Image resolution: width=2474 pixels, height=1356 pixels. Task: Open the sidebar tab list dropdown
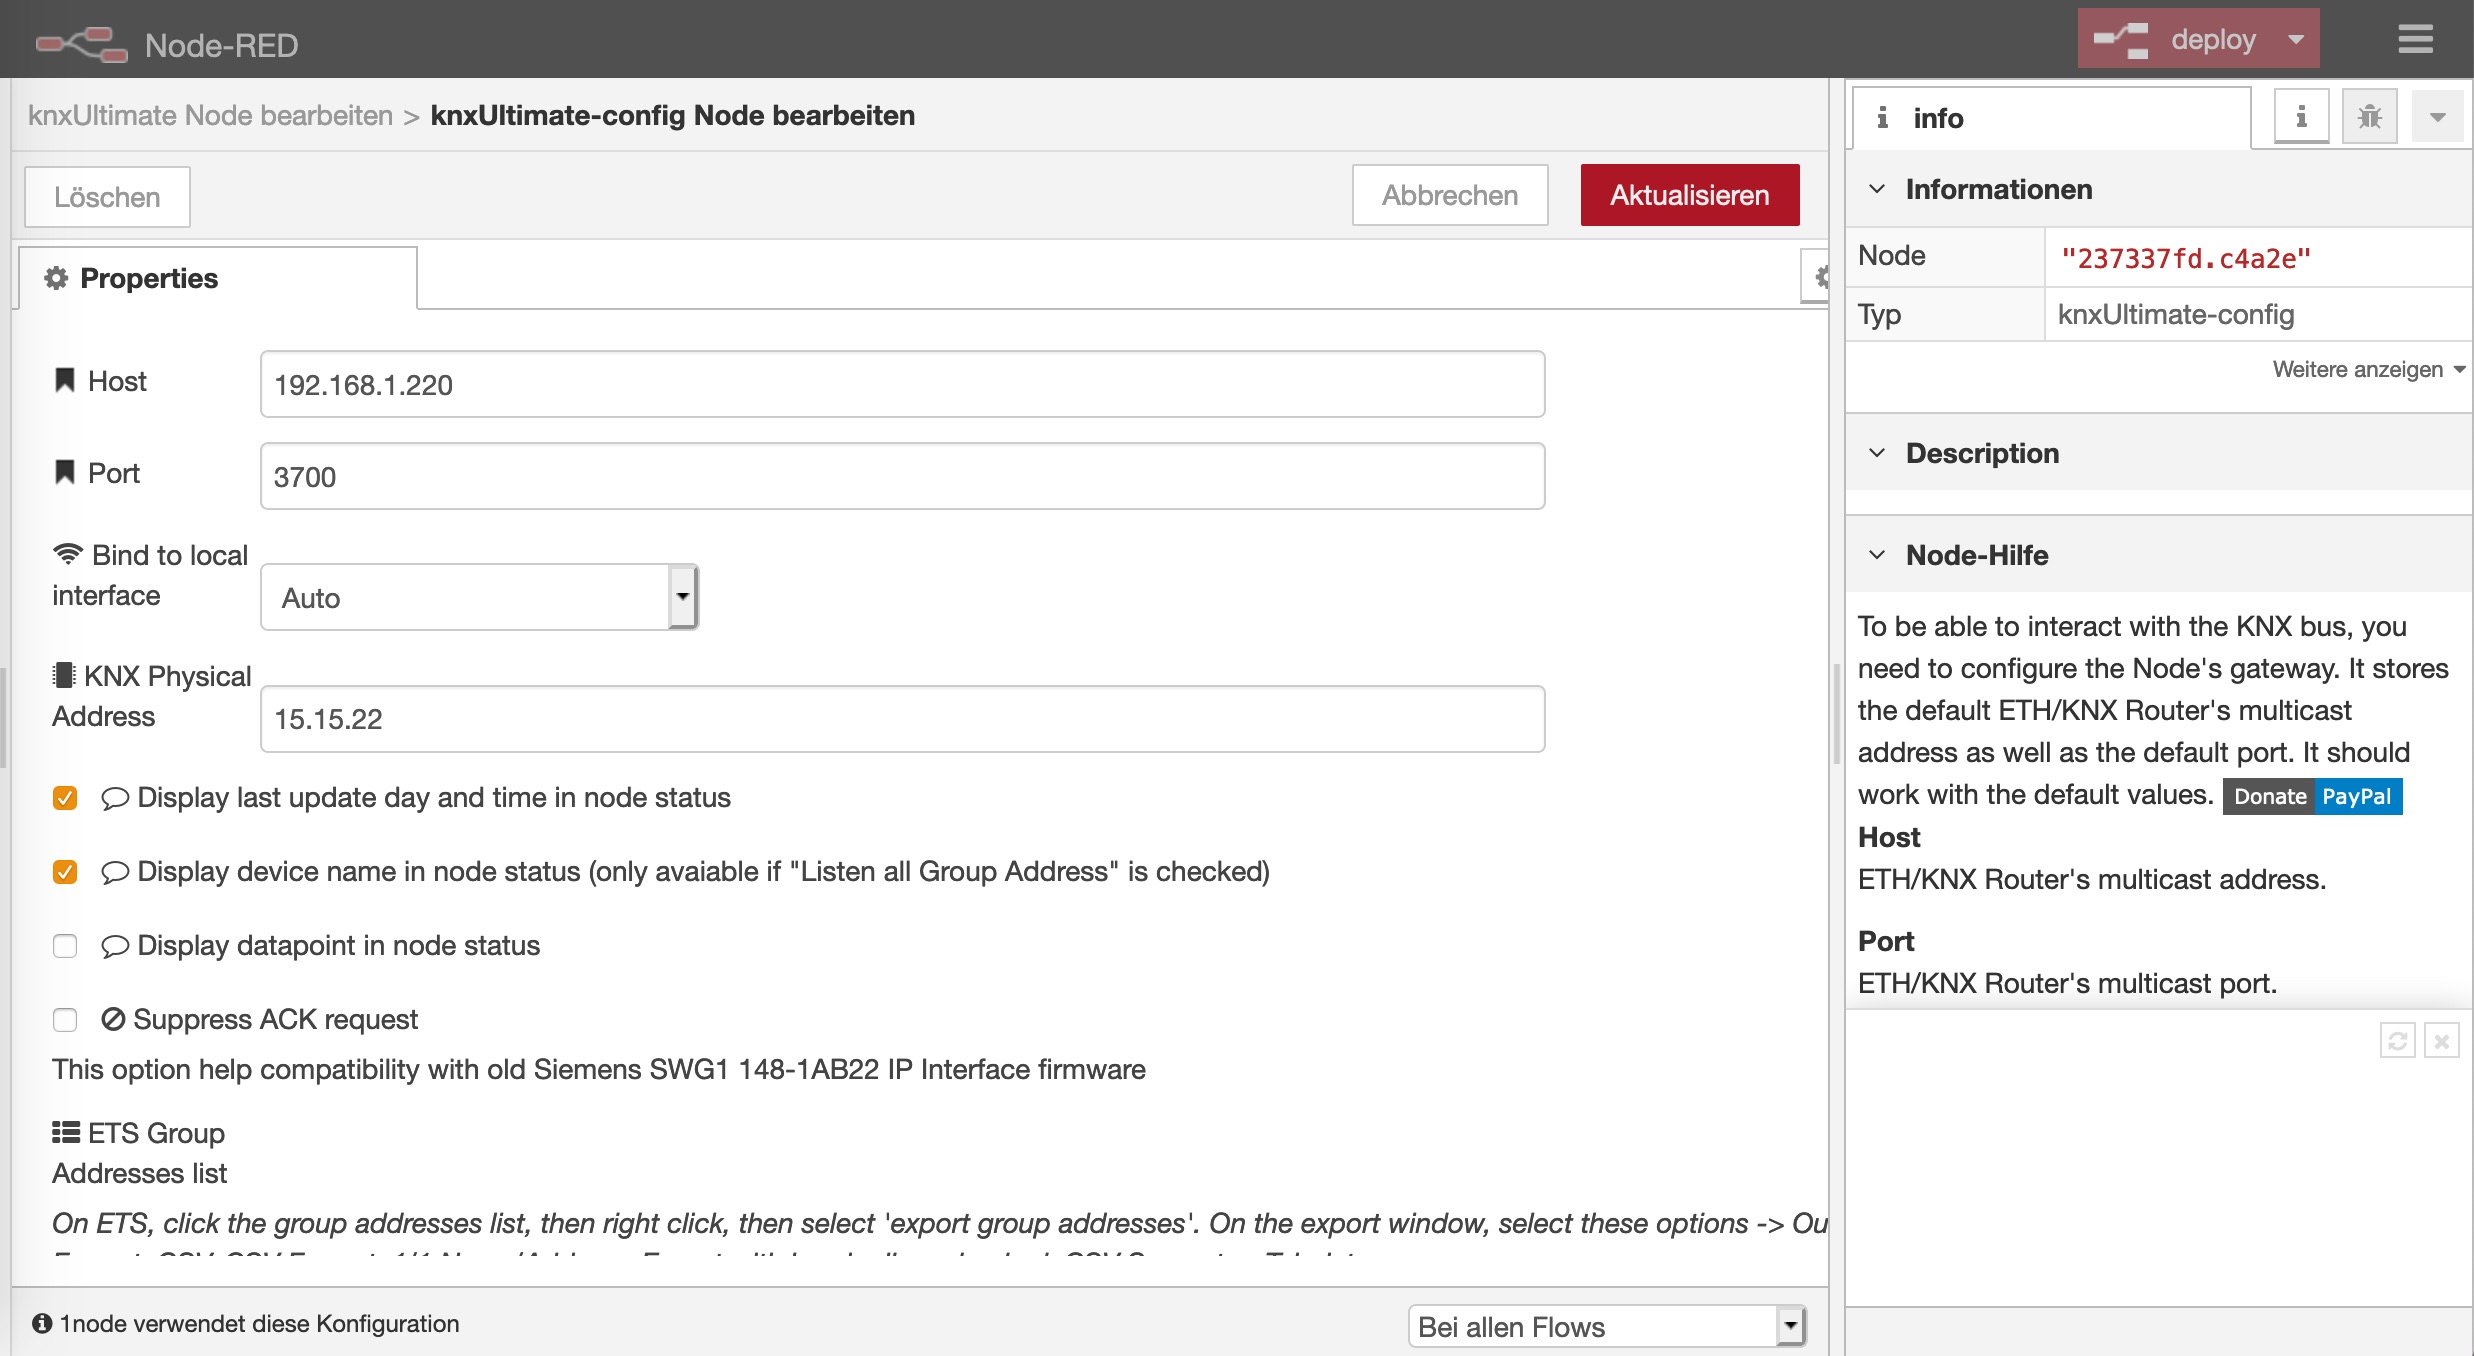point(2438,117)
